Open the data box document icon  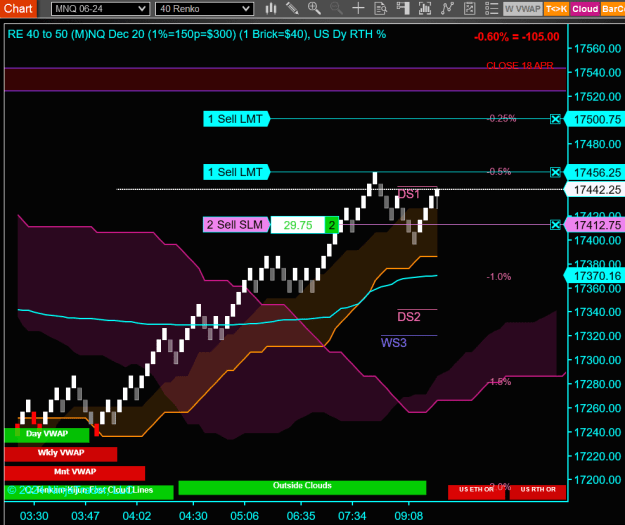pyautogui.click(x=381, y=8)
